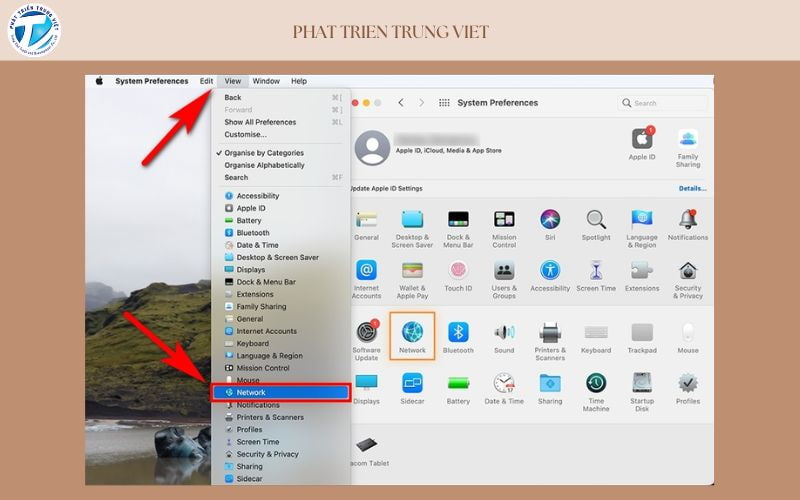Select Show All Preferences menu item

pos(260,122)
